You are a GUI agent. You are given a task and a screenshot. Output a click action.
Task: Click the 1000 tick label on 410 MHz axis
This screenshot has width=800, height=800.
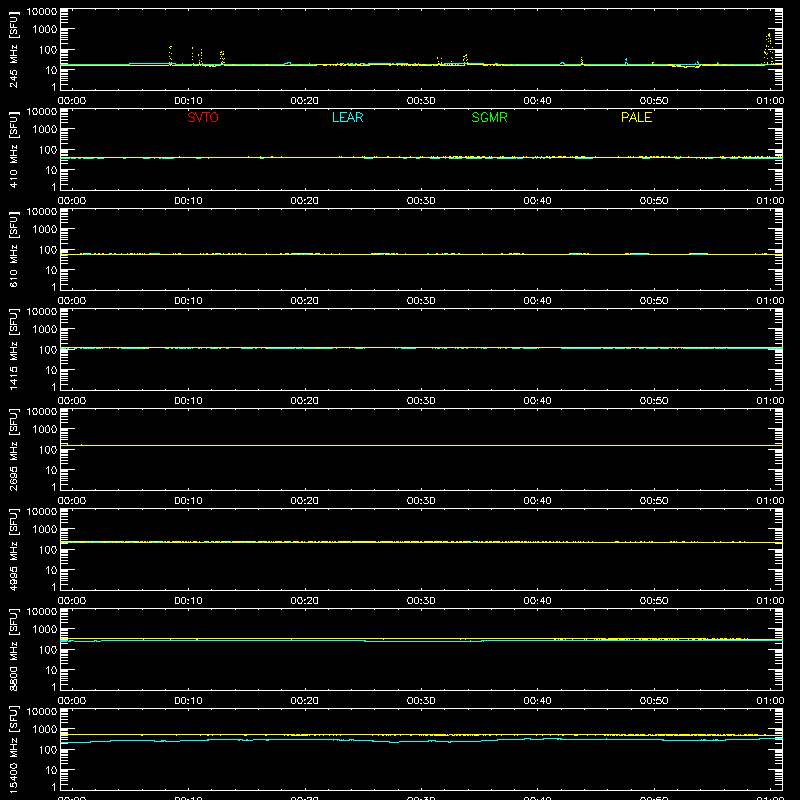(x=45, y=130)
